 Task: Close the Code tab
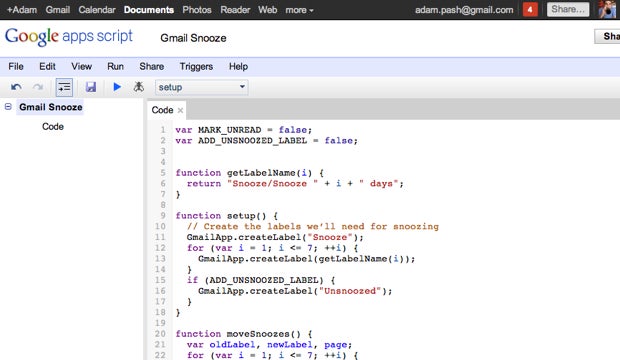click(180, 110)
